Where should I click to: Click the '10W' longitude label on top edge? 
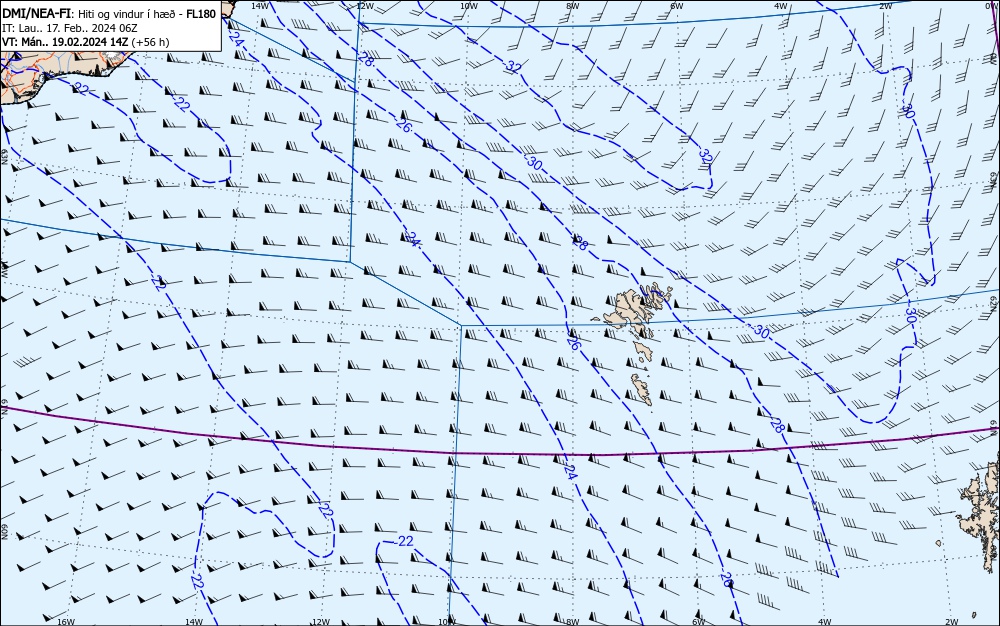(469, 6)
